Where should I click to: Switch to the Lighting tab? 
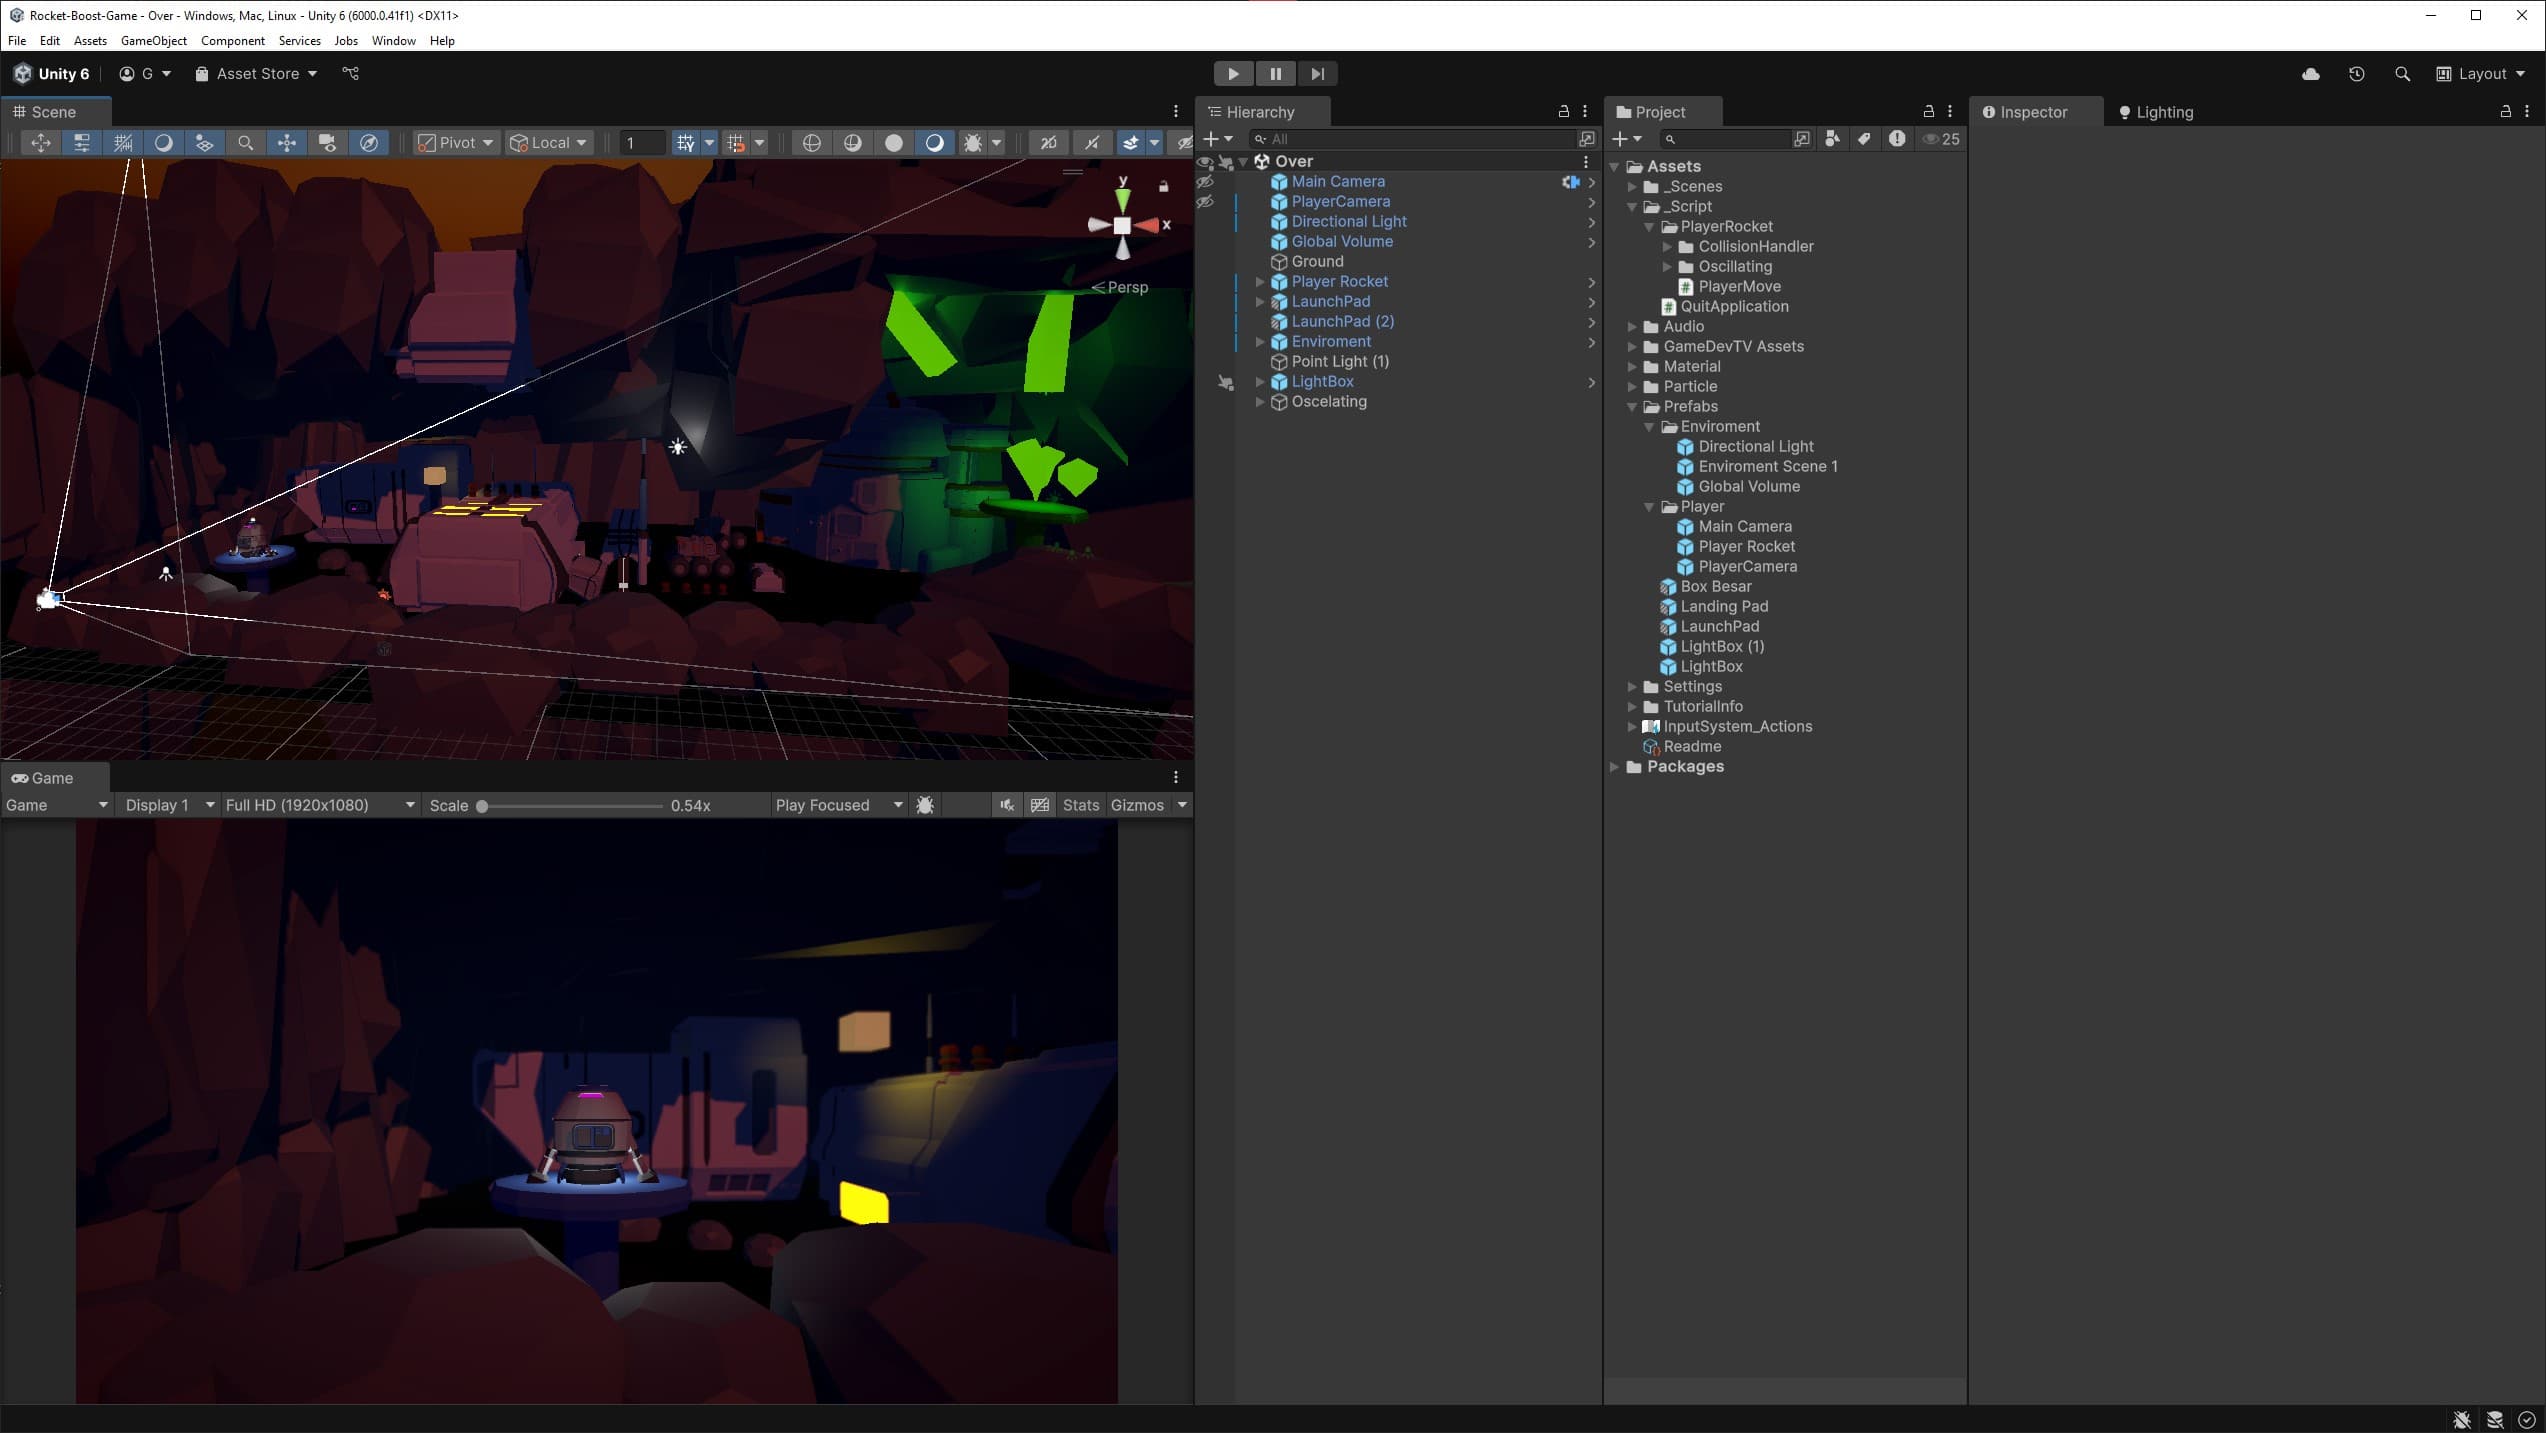2156,112
